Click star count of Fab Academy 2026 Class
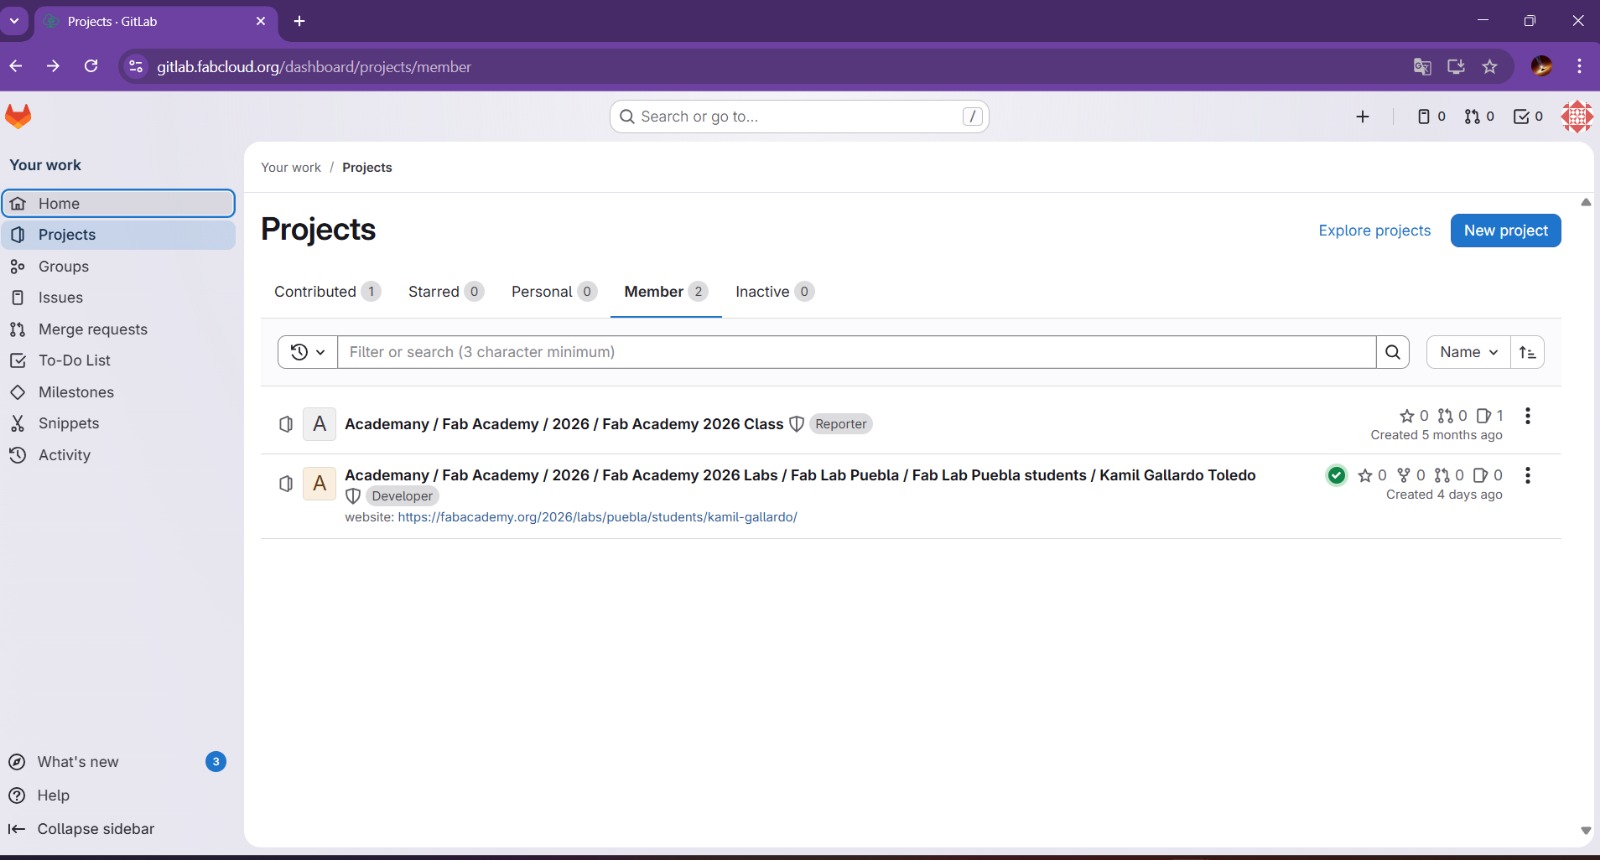This screenshot has width=1600, height=860. coord(1414,416)
